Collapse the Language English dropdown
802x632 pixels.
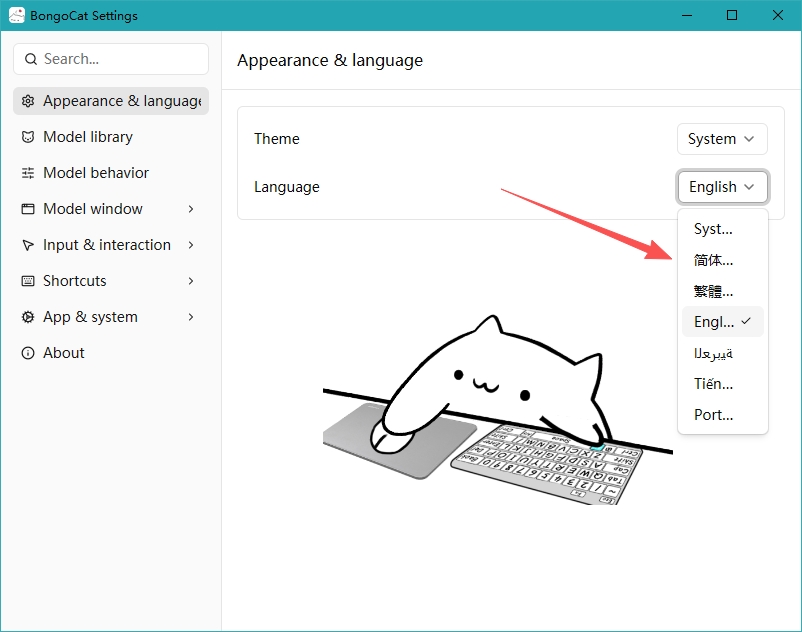coord(722,187)
